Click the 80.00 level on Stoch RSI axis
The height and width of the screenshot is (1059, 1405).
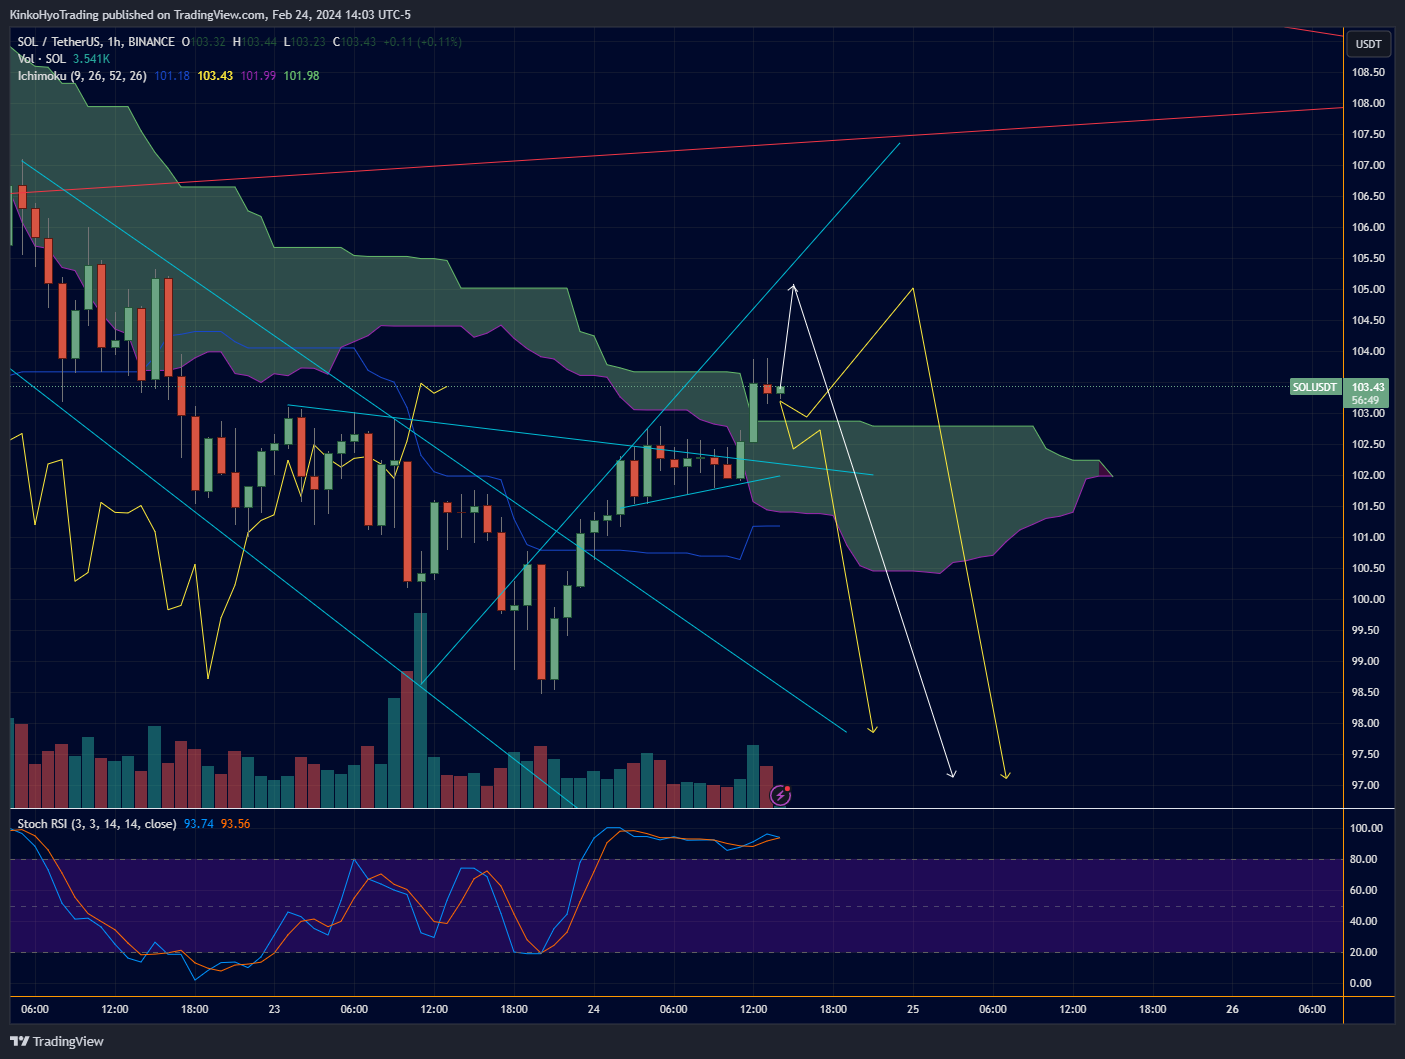pyautogui.click(x=1363, y=859)
